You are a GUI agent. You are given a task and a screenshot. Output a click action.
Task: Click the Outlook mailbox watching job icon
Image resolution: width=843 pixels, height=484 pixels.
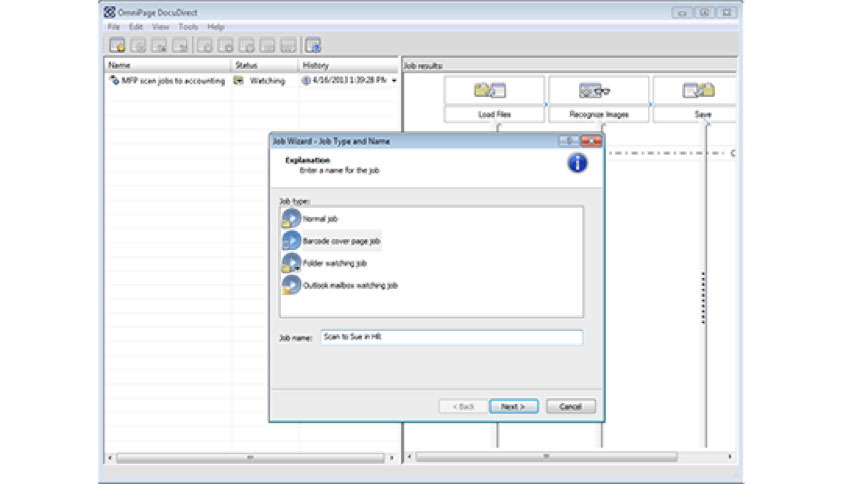click(x=291, y=285)
